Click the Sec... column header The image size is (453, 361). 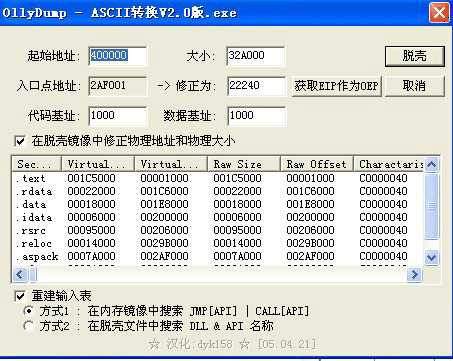[x=37, y=164]
